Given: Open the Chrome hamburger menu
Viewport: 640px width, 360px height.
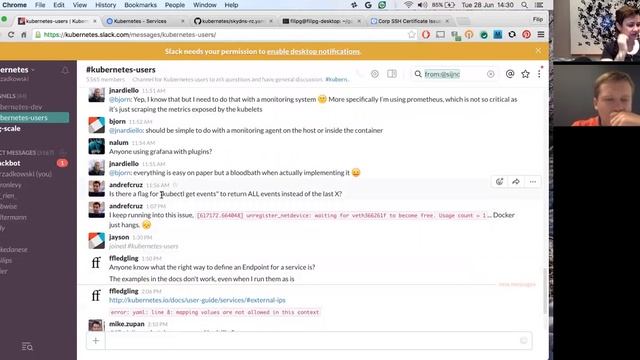Looking at the screenshot, I should point(541,35).
